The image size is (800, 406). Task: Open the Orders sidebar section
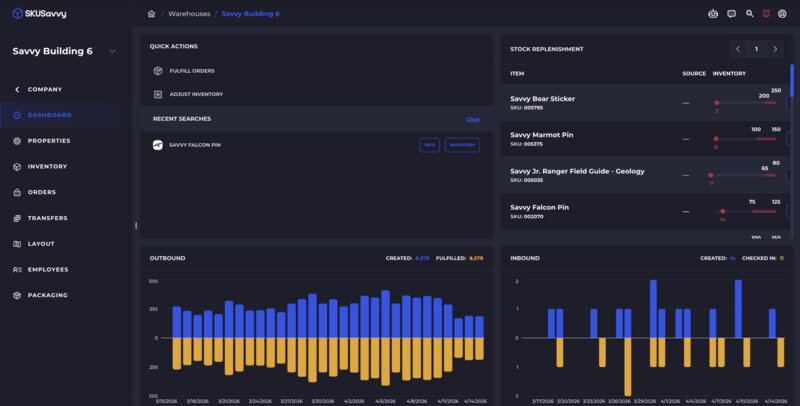pos(41,192)
